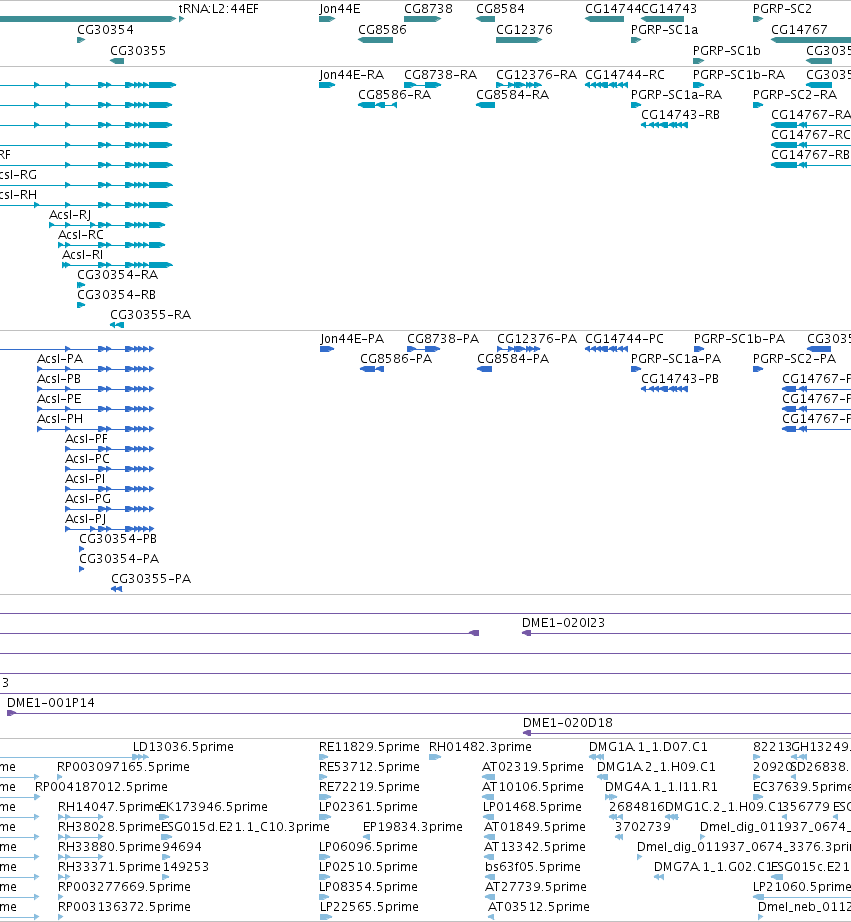Viewport: 851px width, 922px height.
Task: Click the Acsl-PJ protein label
Action: click(85, 519)
